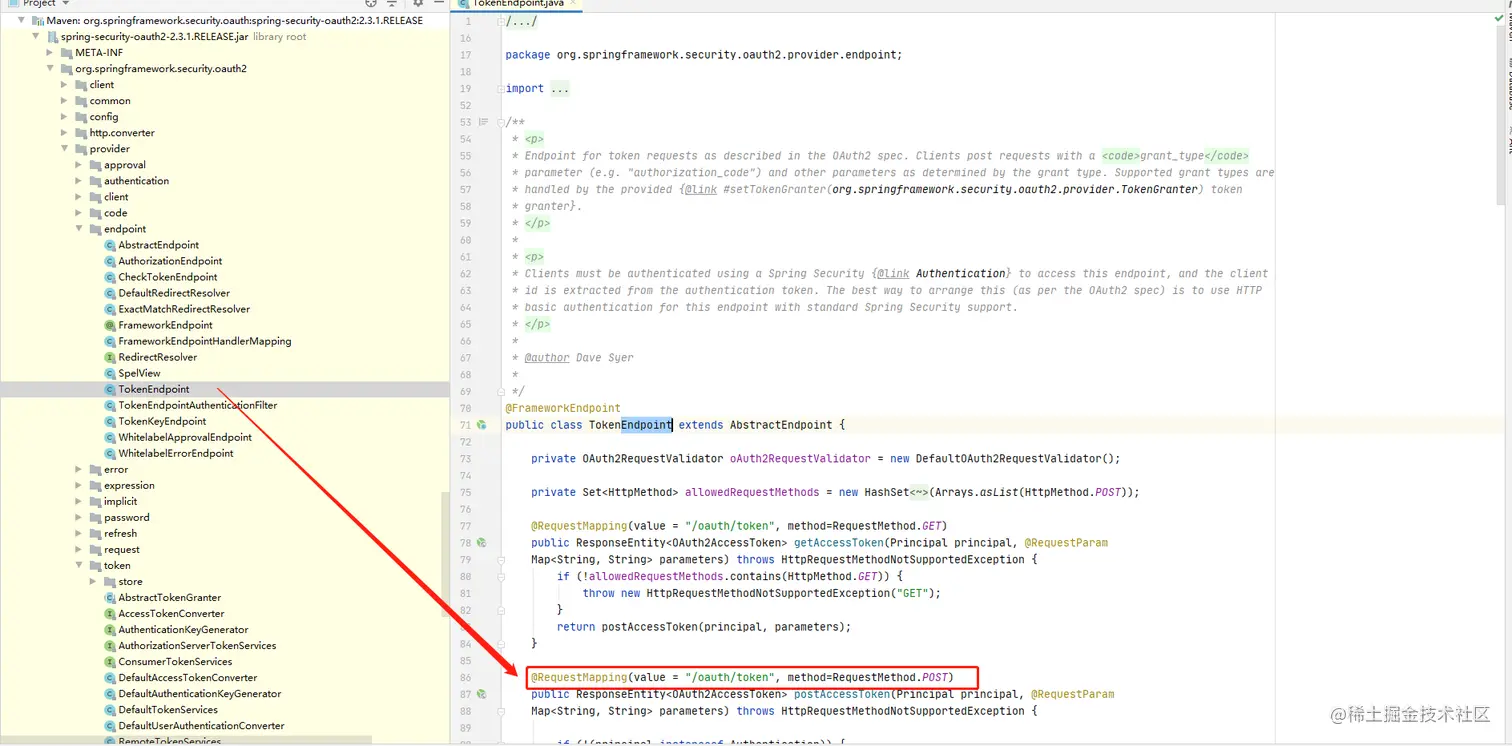
Task: Click the Maven library root icon
Action: pyautogui.click(x=38, y=21)
